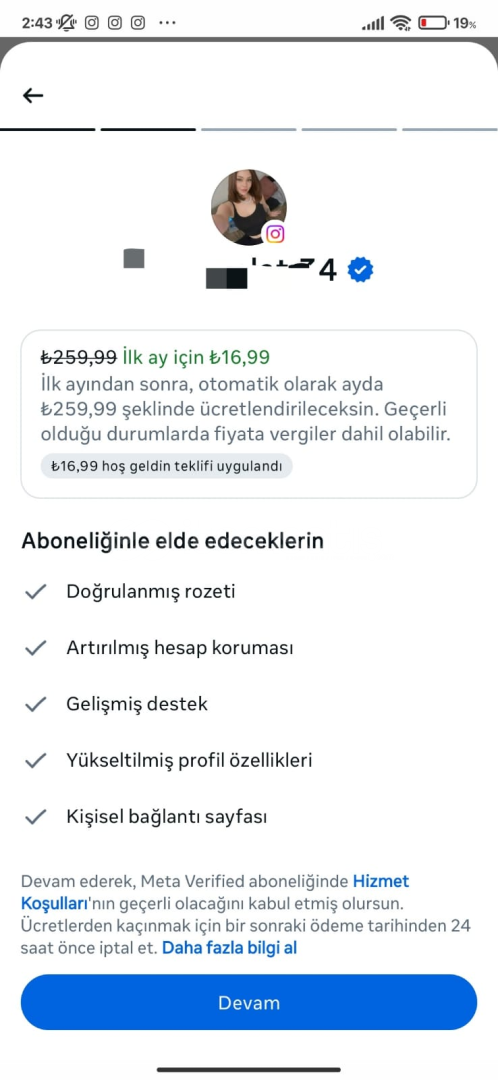Tap the back arrow icon

tap(33, 96)
